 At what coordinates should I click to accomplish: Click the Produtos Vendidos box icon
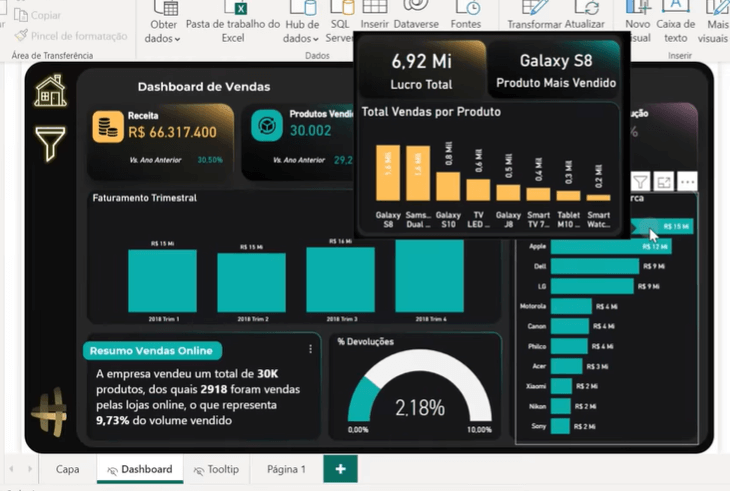267,125
